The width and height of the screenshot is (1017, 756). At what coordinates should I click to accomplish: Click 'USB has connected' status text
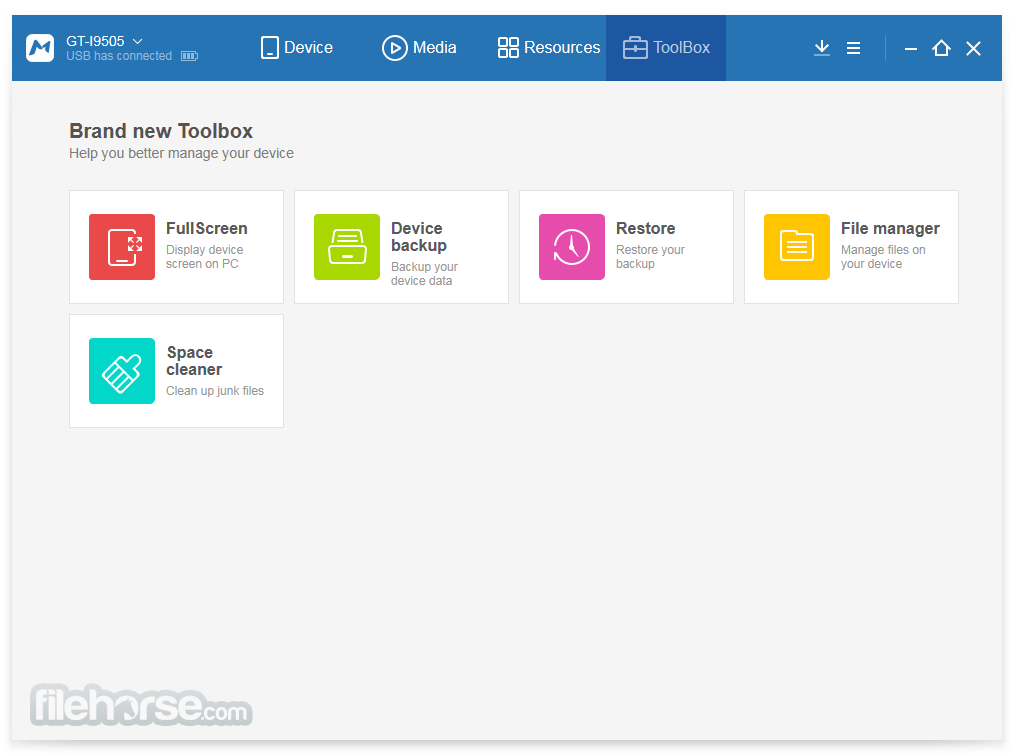click(119, 56)
